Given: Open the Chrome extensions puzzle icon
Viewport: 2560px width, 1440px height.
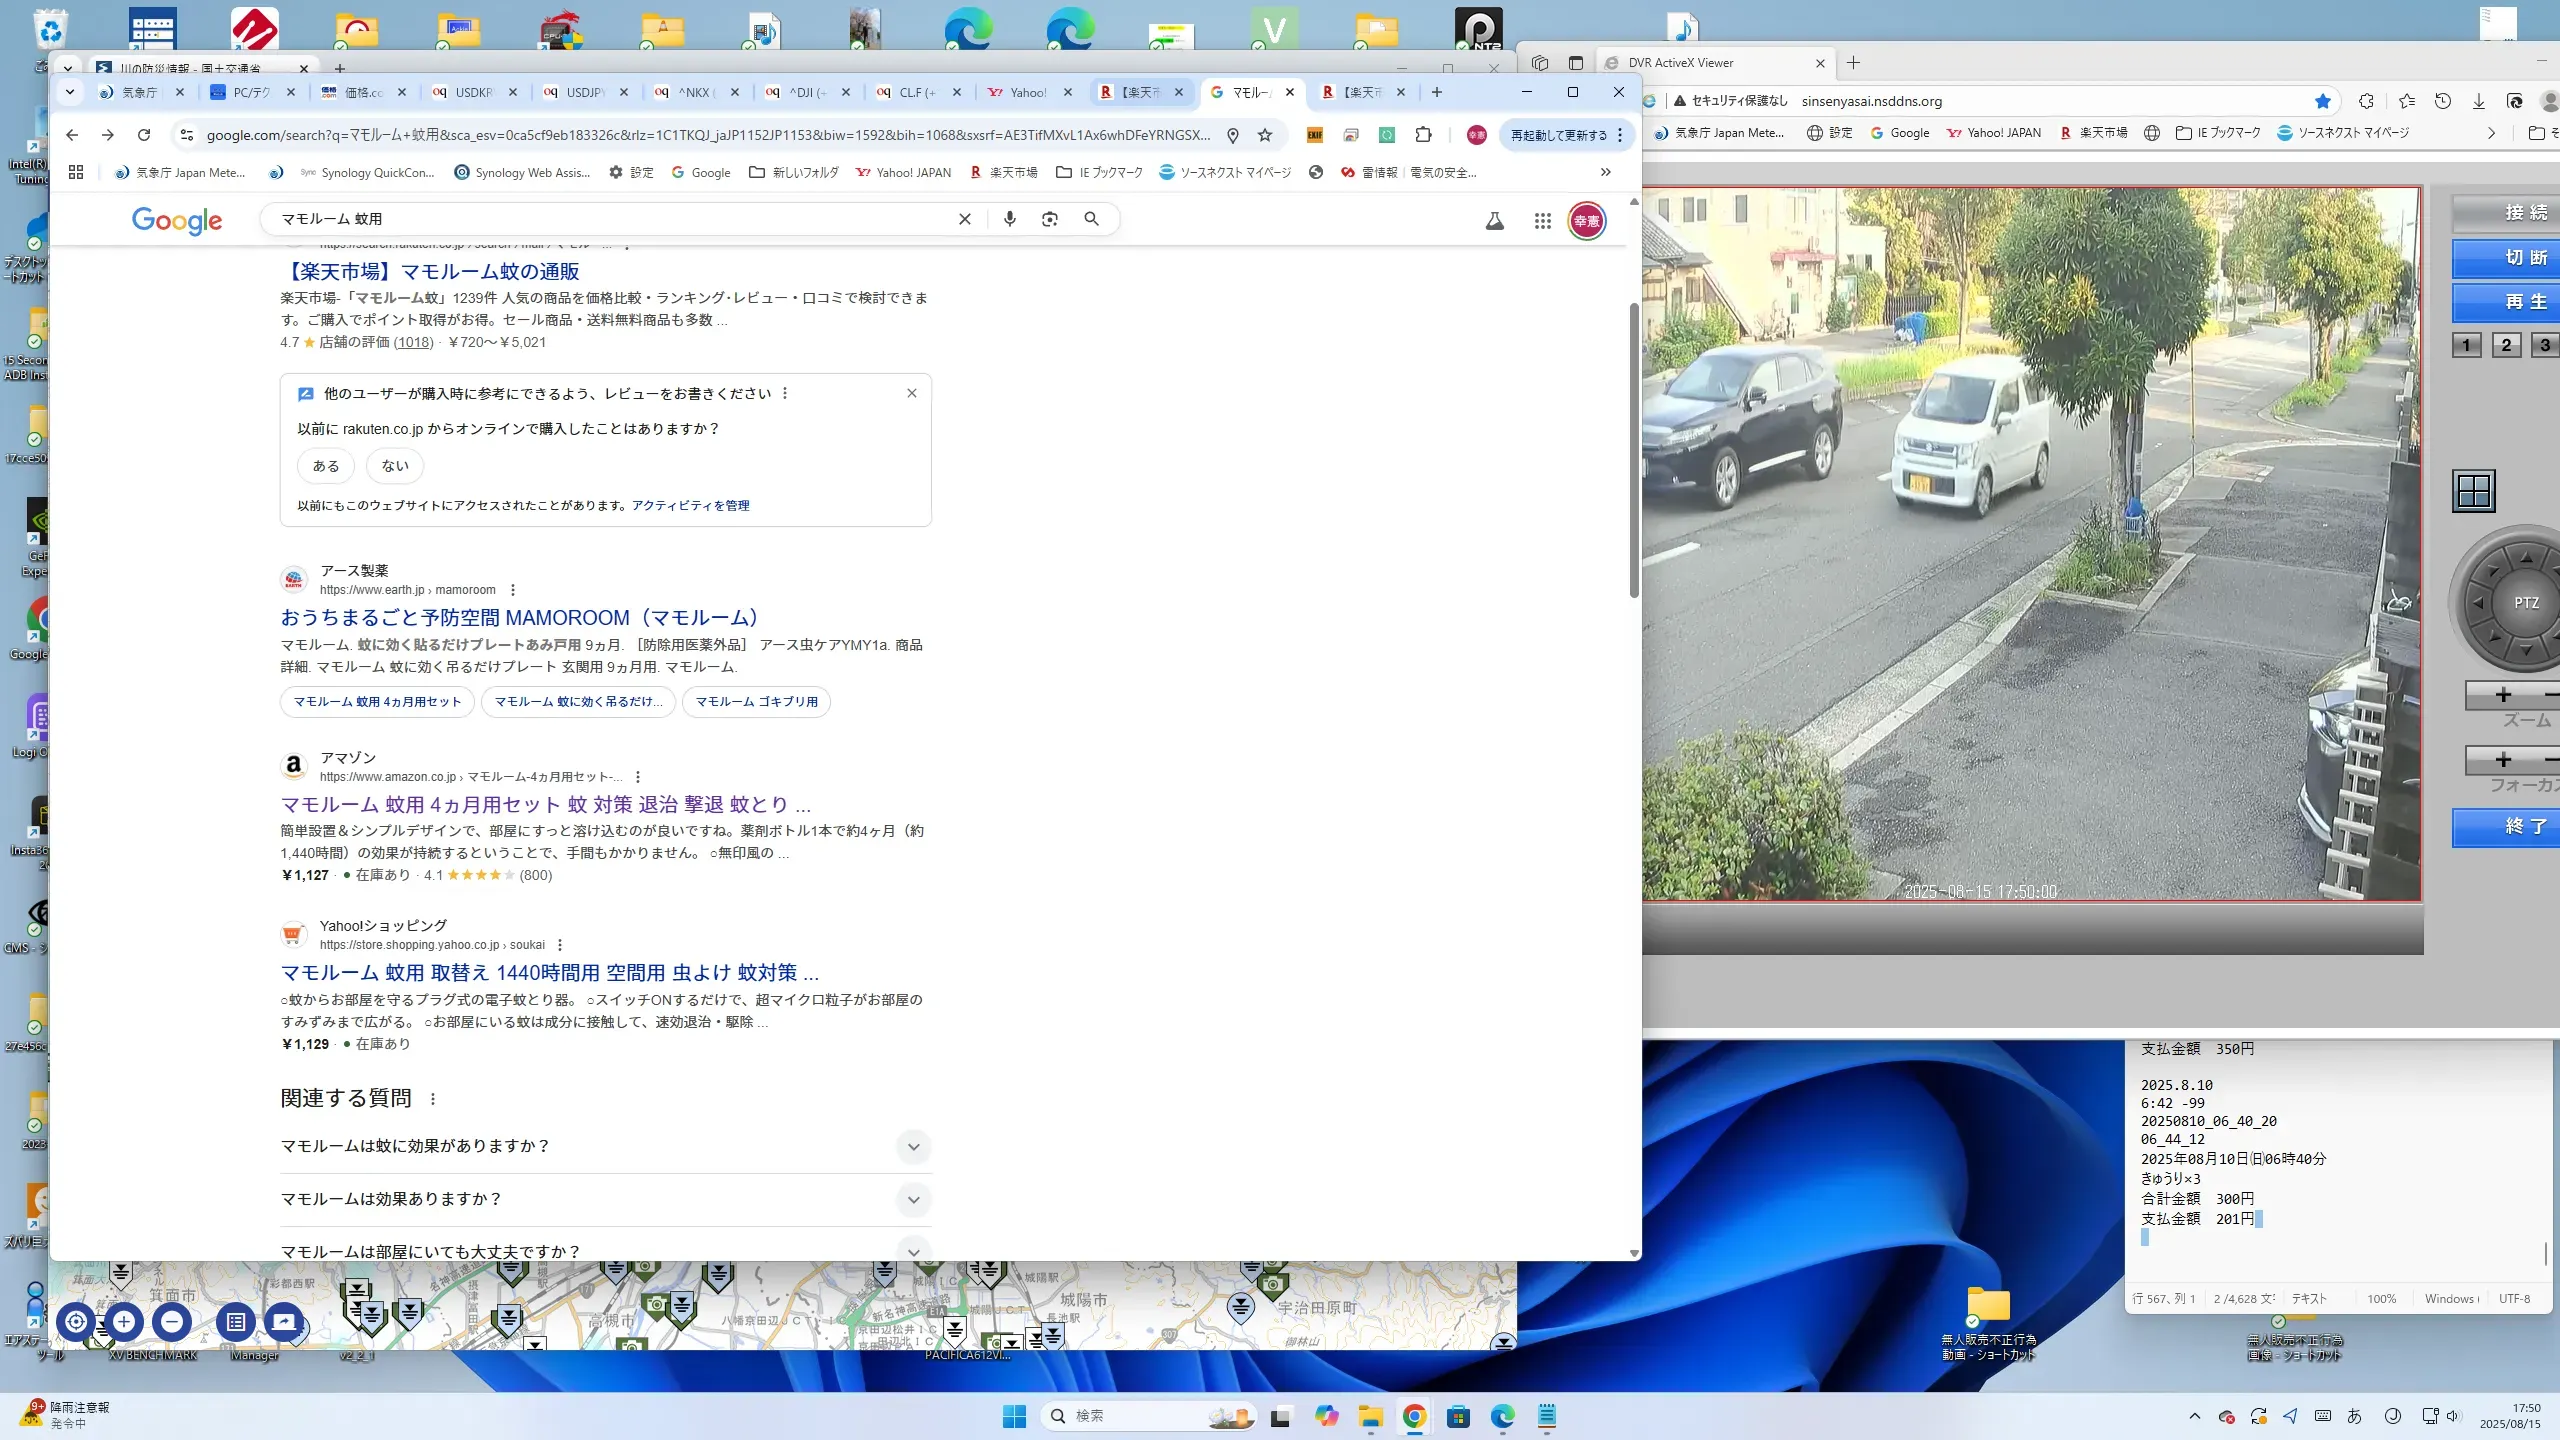Looking at the screenshot, I should point(1423,135).
